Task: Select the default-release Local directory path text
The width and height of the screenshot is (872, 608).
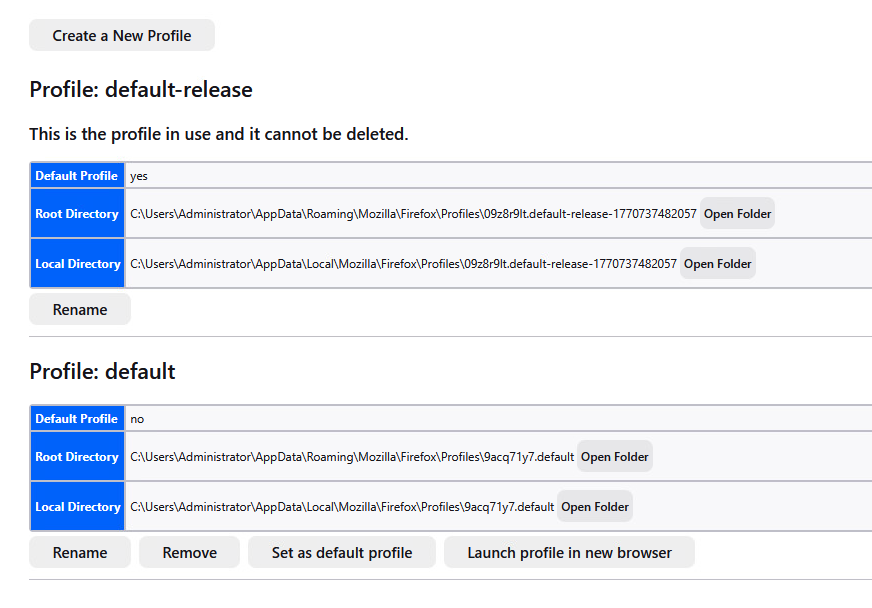Action: click(403, 264)
